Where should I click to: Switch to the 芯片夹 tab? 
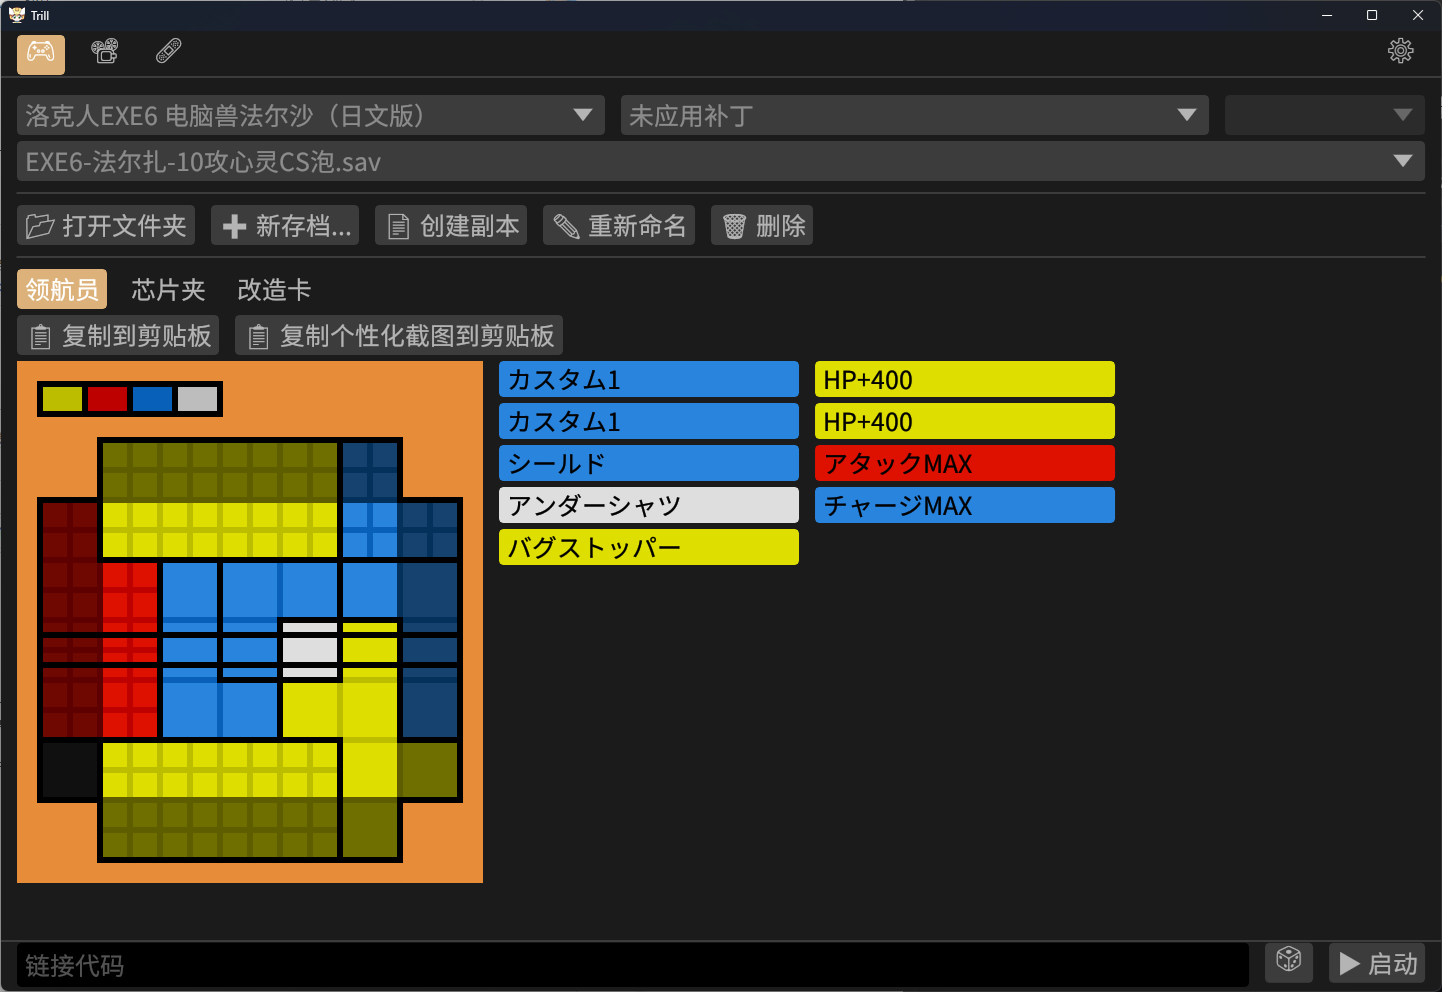point(168,290)
